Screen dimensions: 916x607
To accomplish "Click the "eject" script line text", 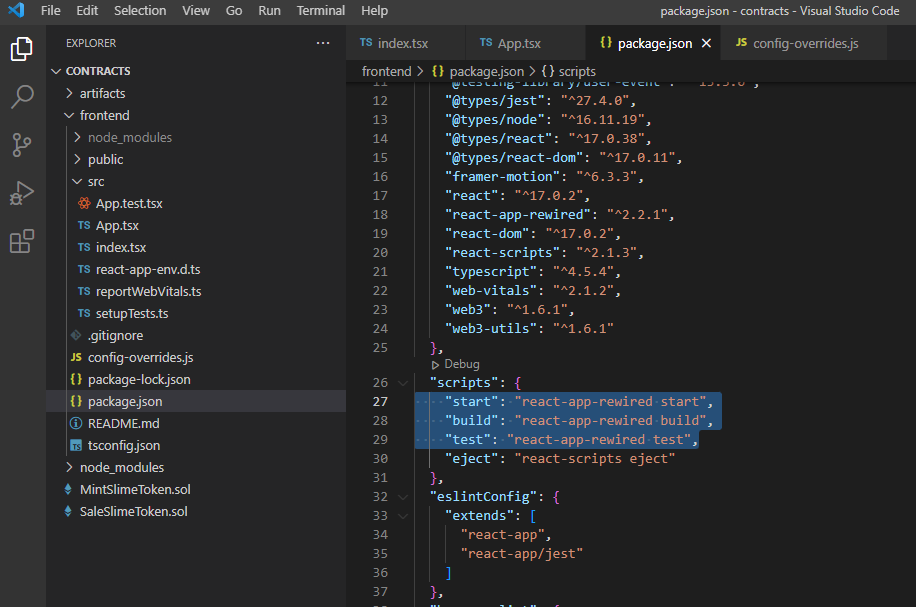I will coord(560,459).
